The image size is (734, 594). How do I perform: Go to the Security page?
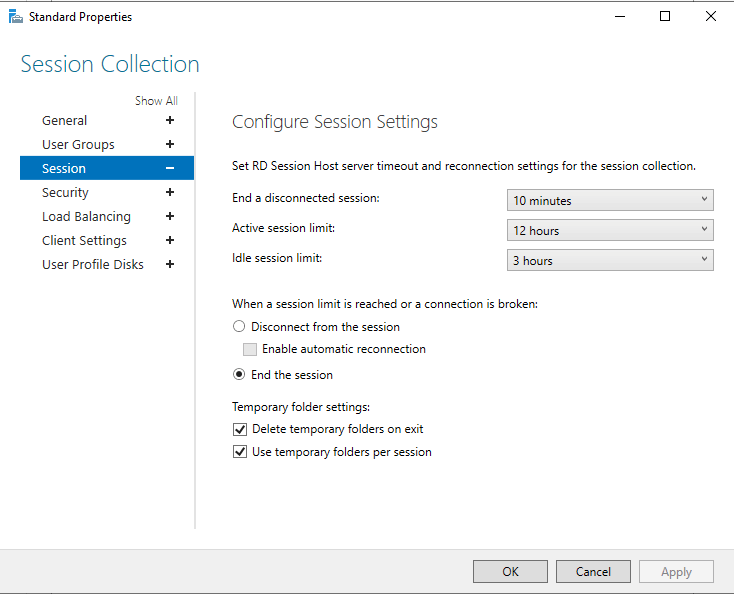(65, 192)
